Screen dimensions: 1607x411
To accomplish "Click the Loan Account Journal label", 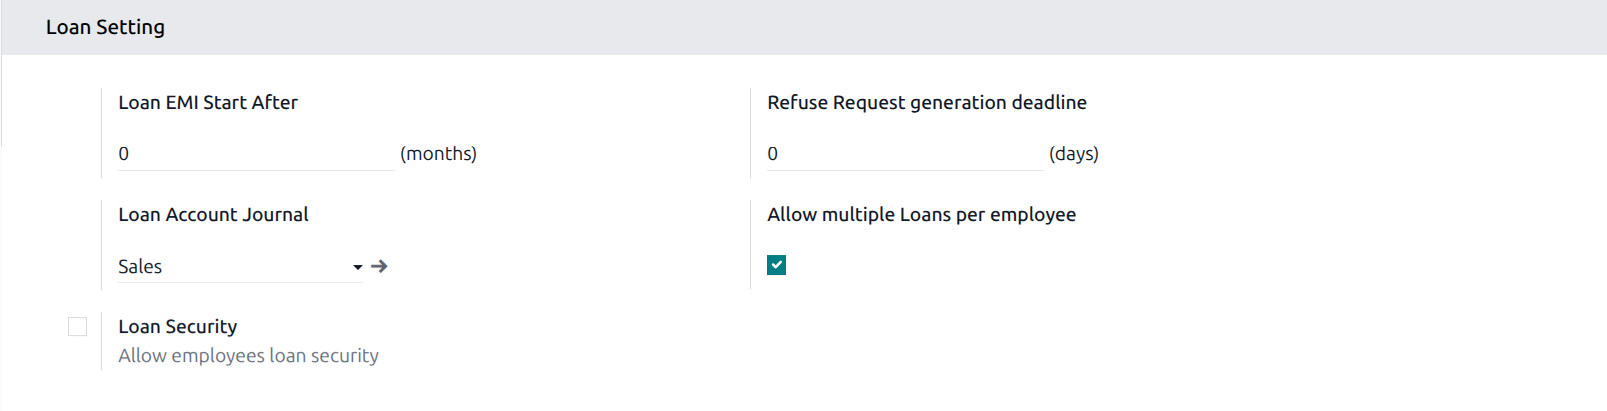I will tap(213, 214).
